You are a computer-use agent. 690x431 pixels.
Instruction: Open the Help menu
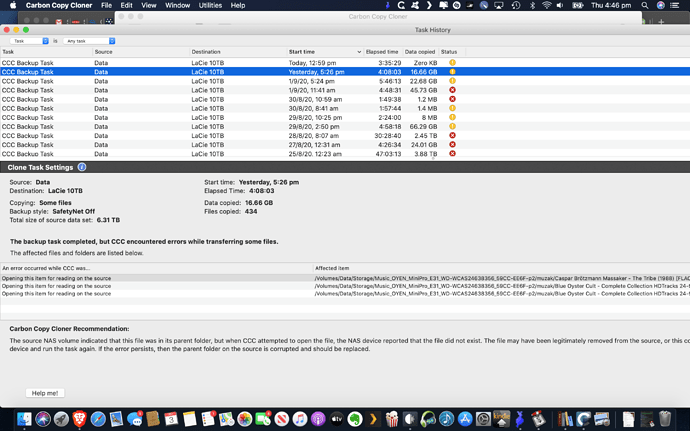click(238, 5)
